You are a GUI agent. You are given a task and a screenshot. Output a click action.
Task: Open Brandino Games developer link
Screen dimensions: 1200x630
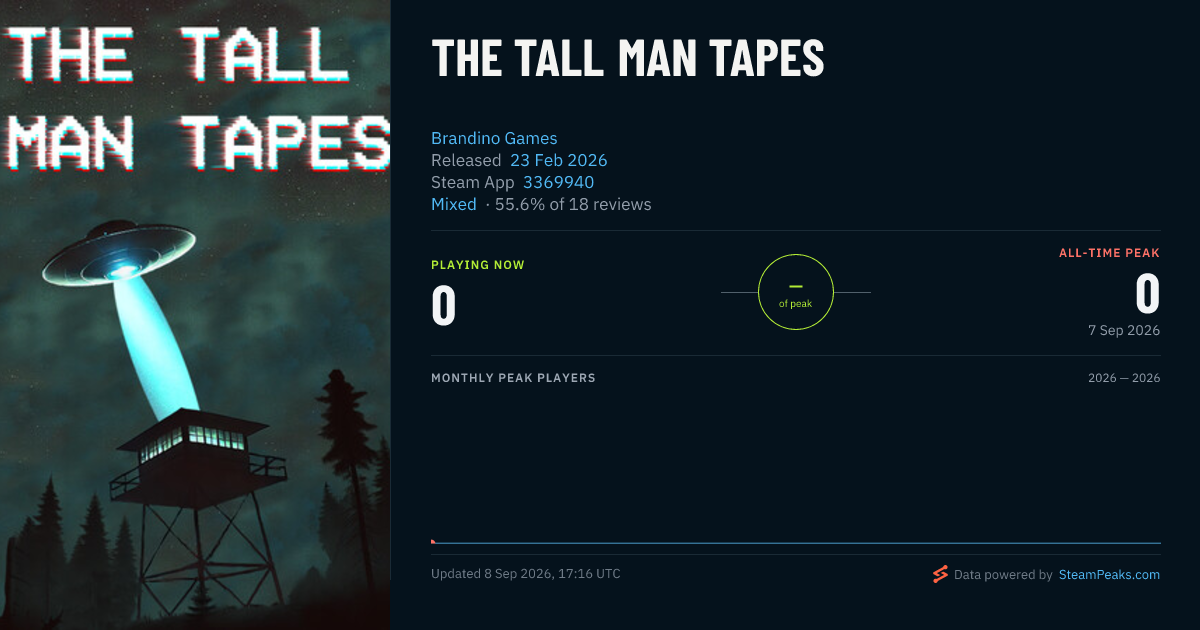click(x=494, y=138)
